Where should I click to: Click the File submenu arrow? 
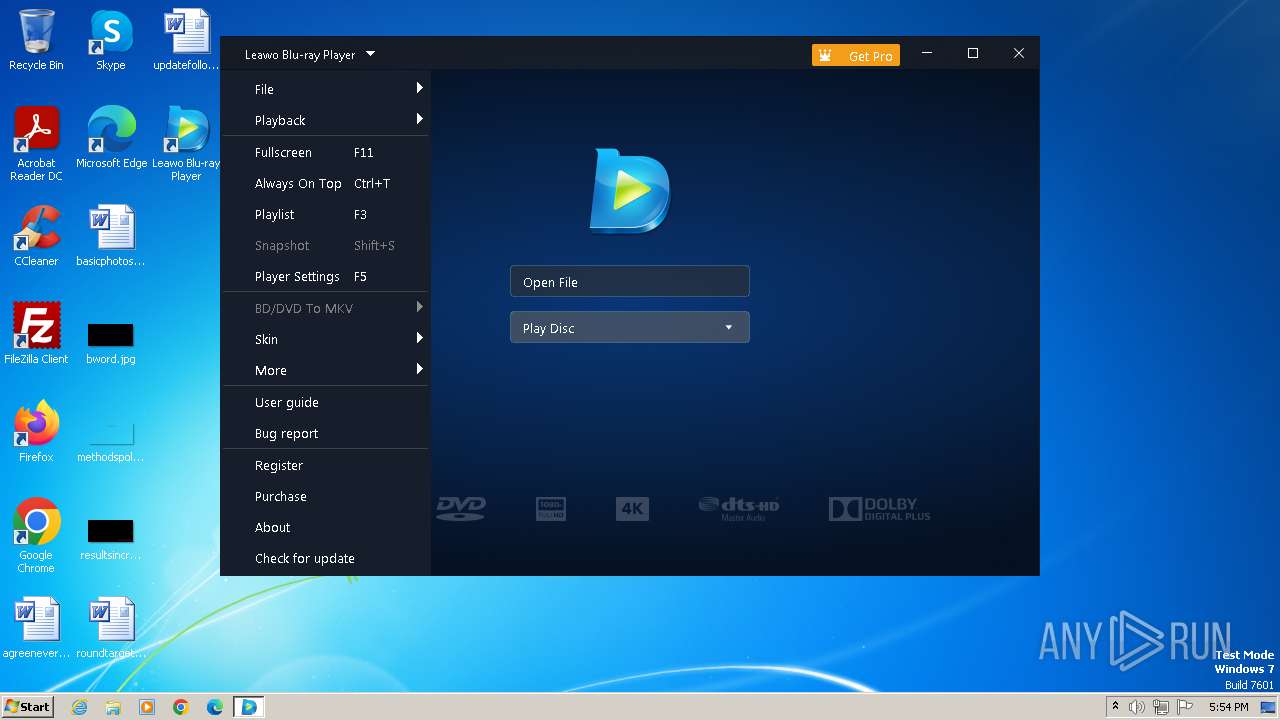(x=420, y=88)
